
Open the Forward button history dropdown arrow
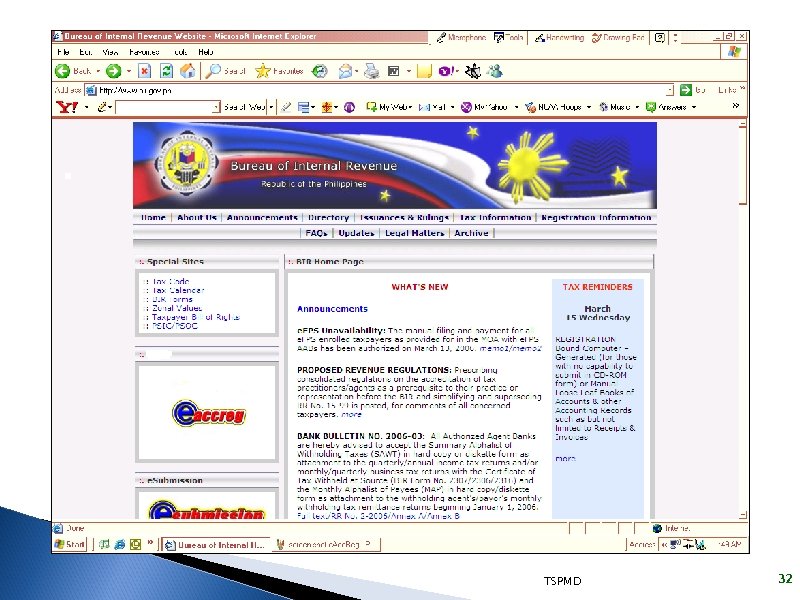click(129, 71)
